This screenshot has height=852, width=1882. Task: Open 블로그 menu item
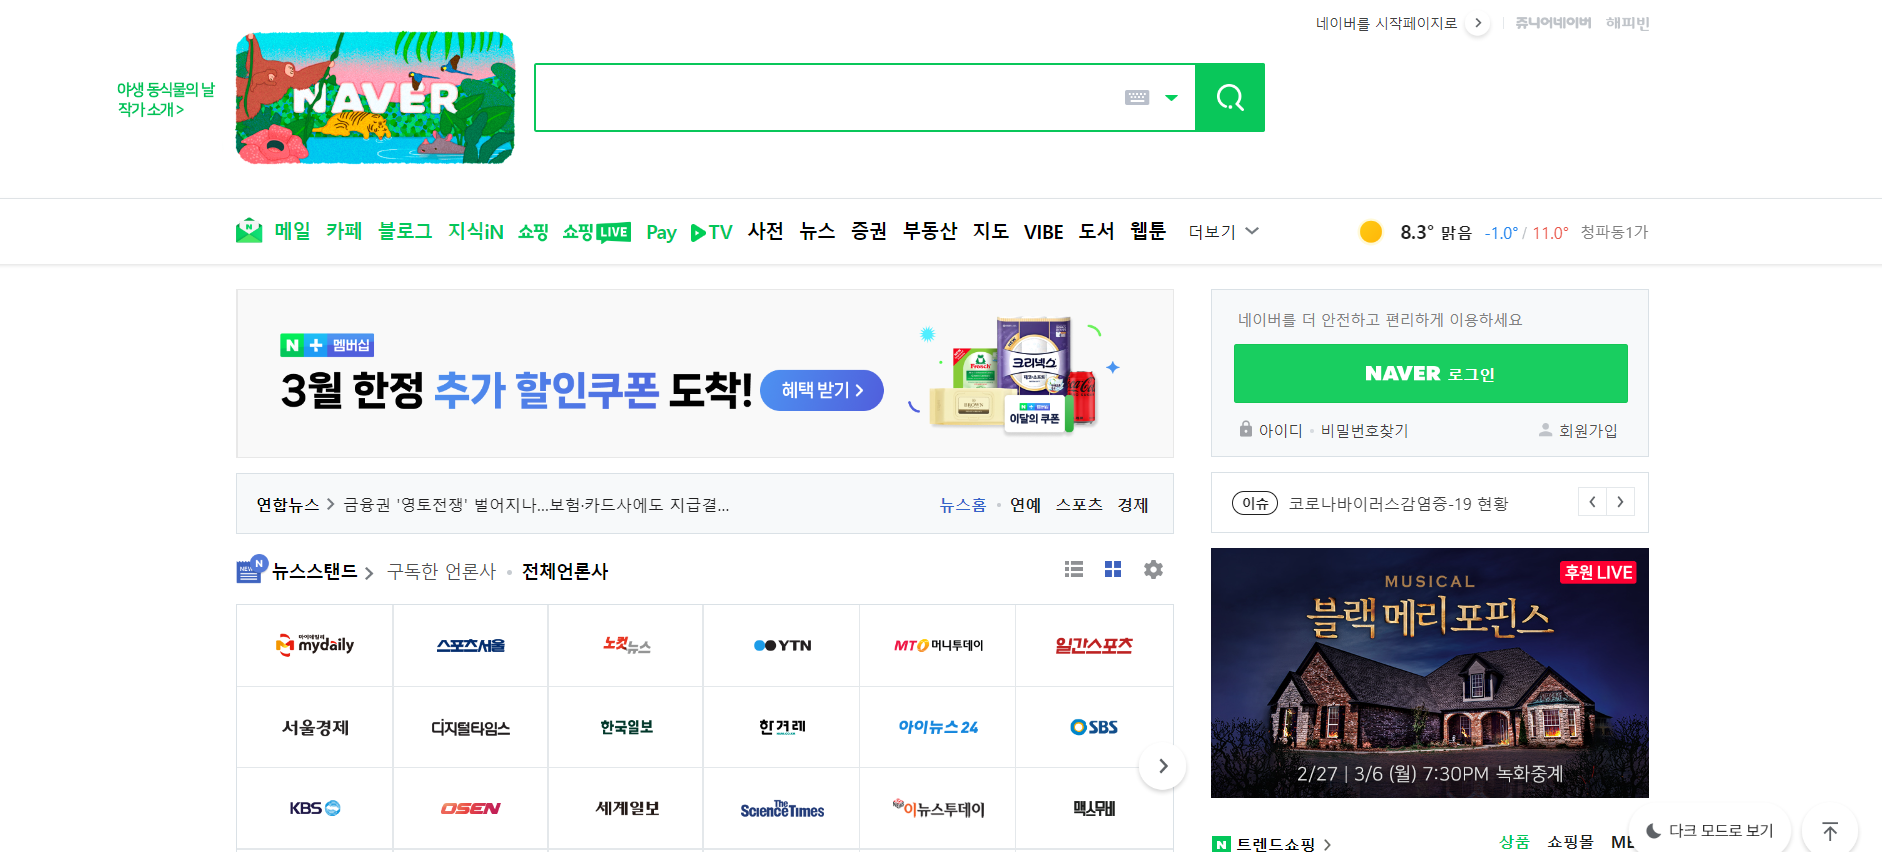tap(405, 231)
